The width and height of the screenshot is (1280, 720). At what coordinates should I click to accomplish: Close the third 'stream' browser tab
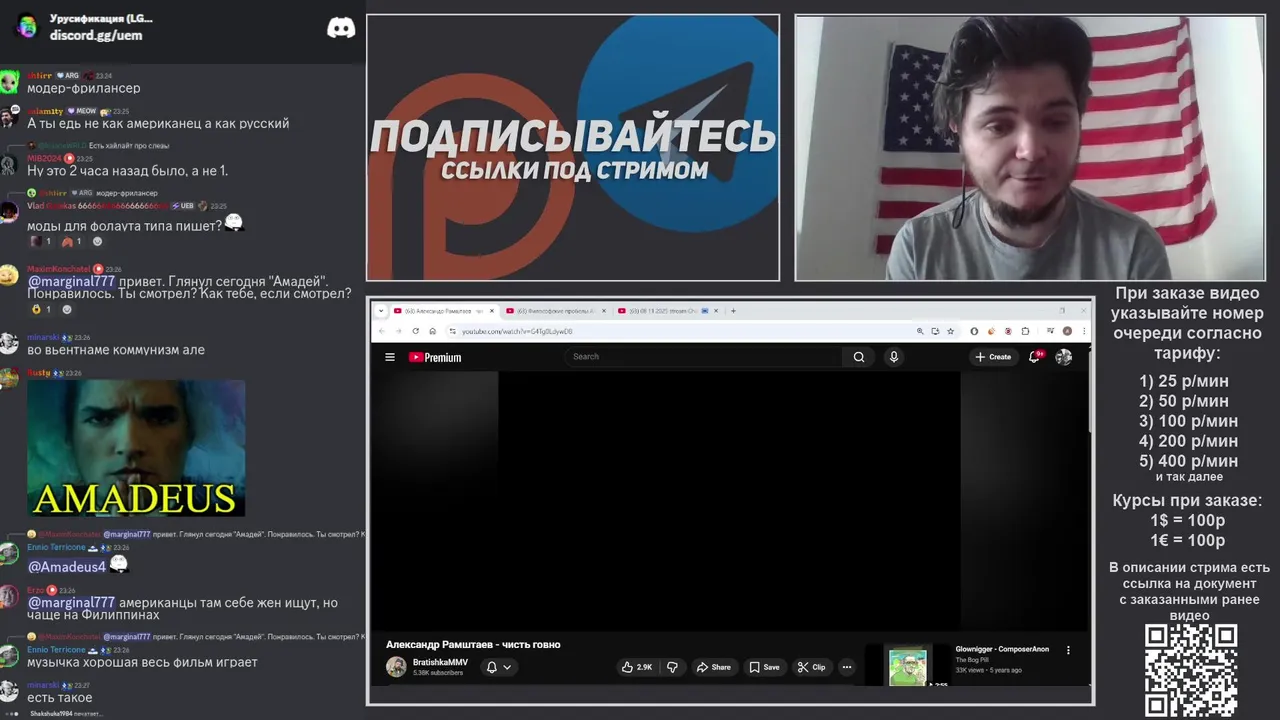[x=717, y=311]
